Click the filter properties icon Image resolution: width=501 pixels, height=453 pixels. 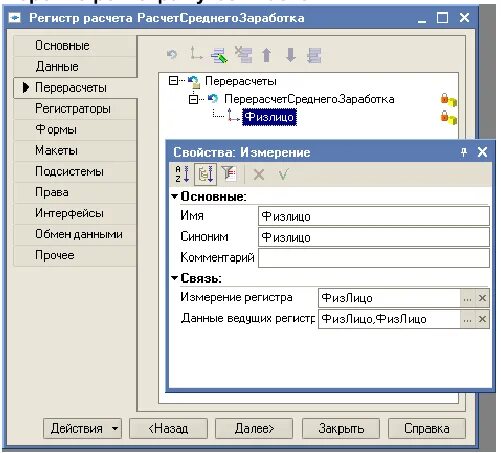click(229, 173)
